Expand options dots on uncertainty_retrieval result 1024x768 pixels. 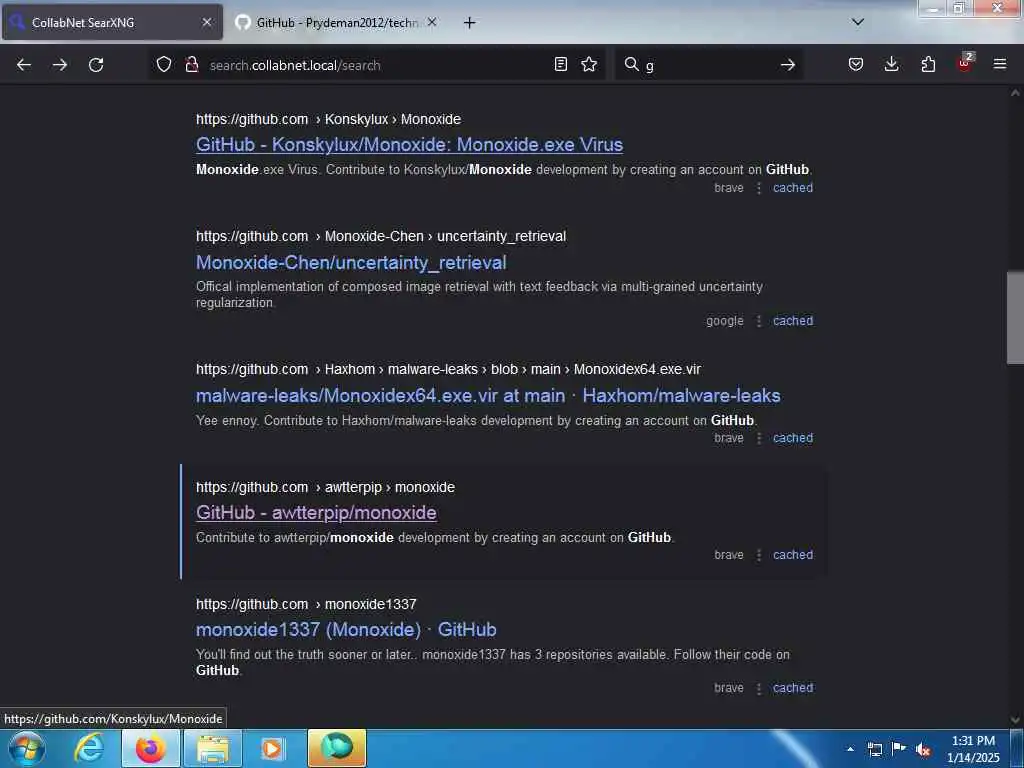759,321
